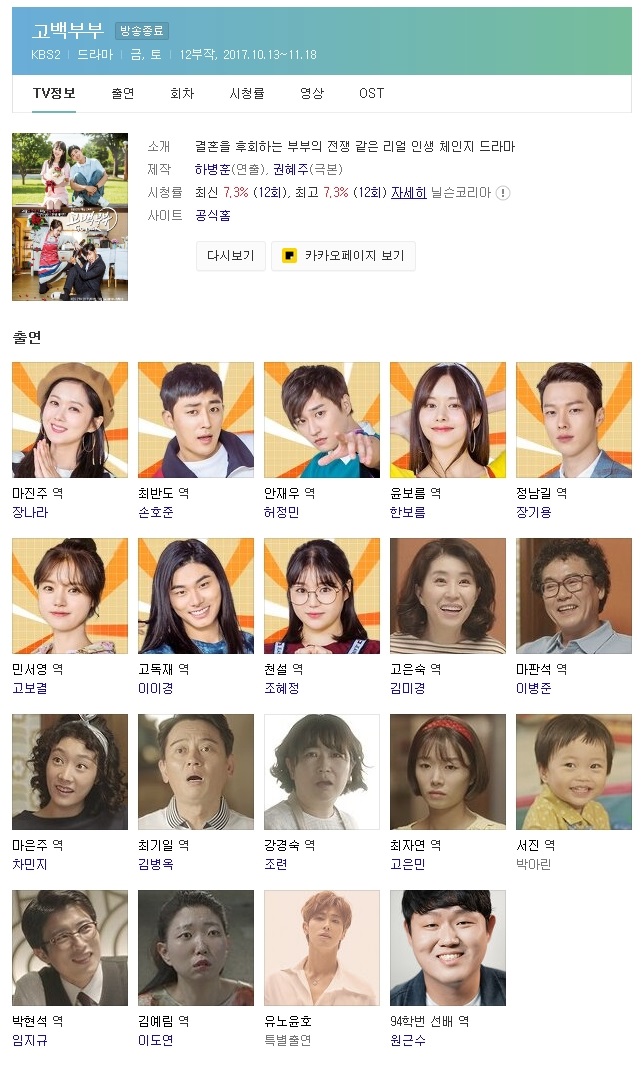This screenshot has height=1072, width=644.
Task: Click the 장나라 actor name link
Action: (x=30, y=512)
